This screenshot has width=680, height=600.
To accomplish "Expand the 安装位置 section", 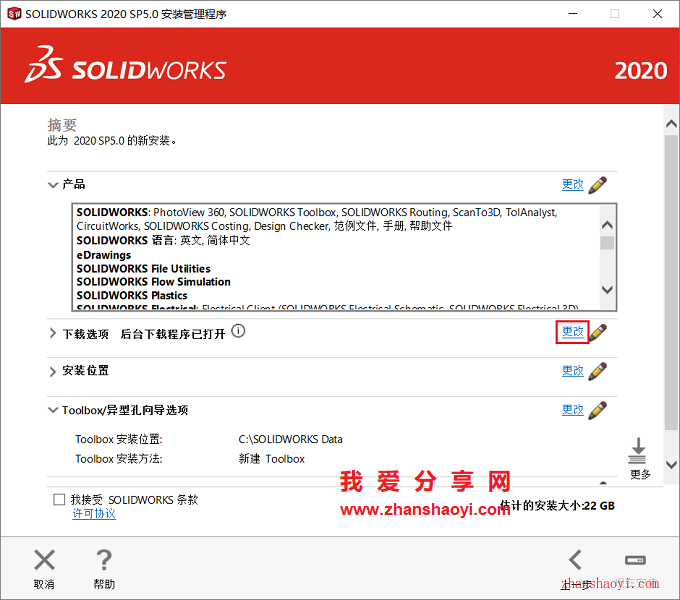I will (53, 372).
